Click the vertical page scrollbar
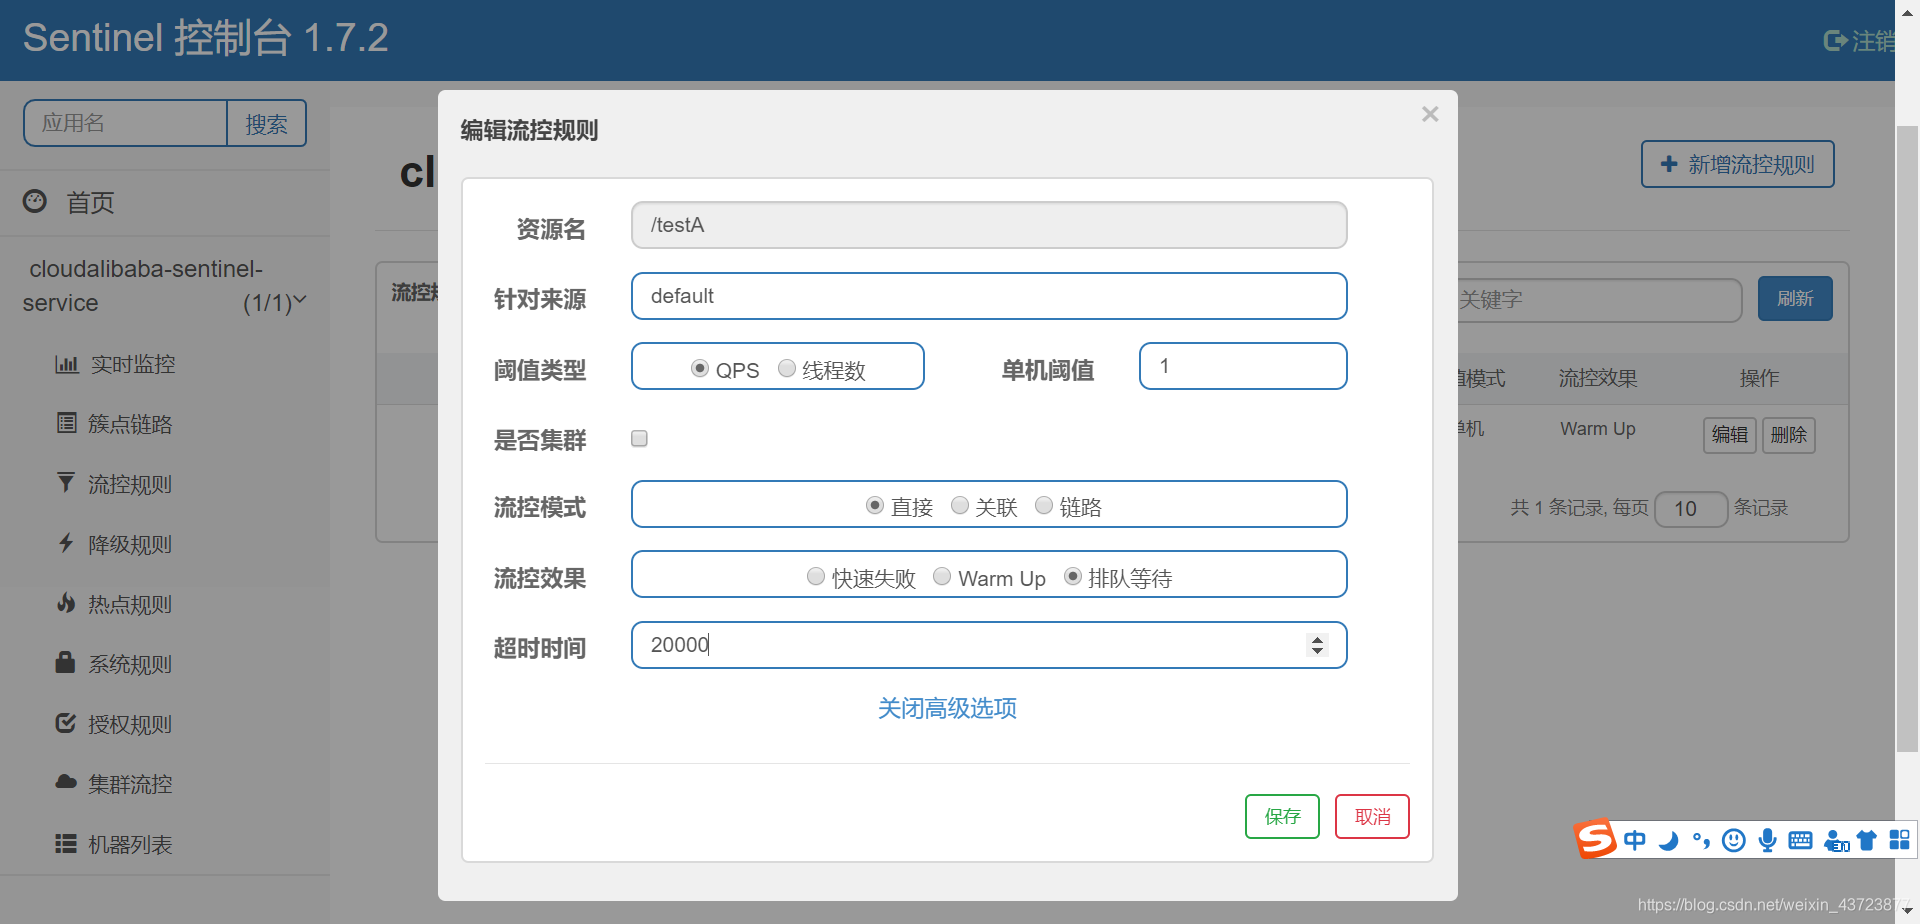The image size is (1920, 924). tap(1907, 440)
